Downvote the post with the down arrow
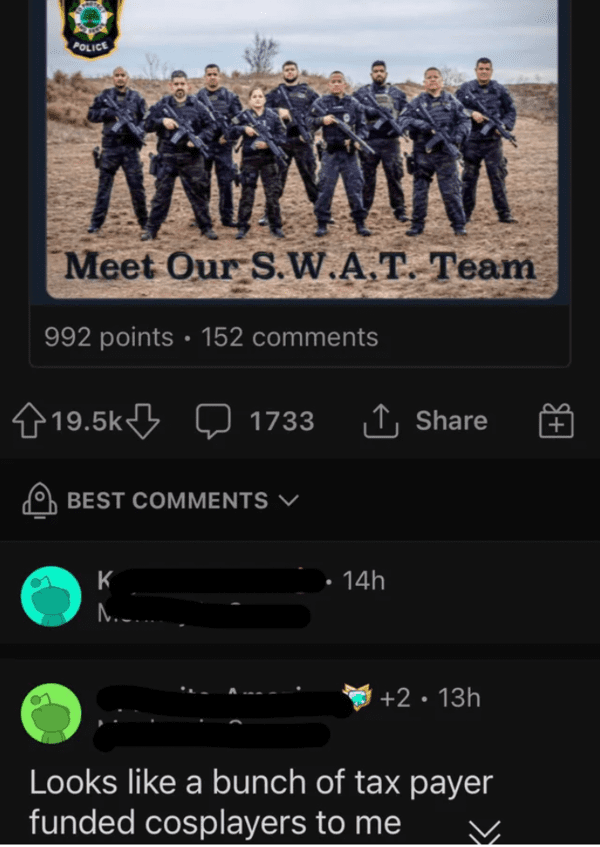 coord(143,421)
